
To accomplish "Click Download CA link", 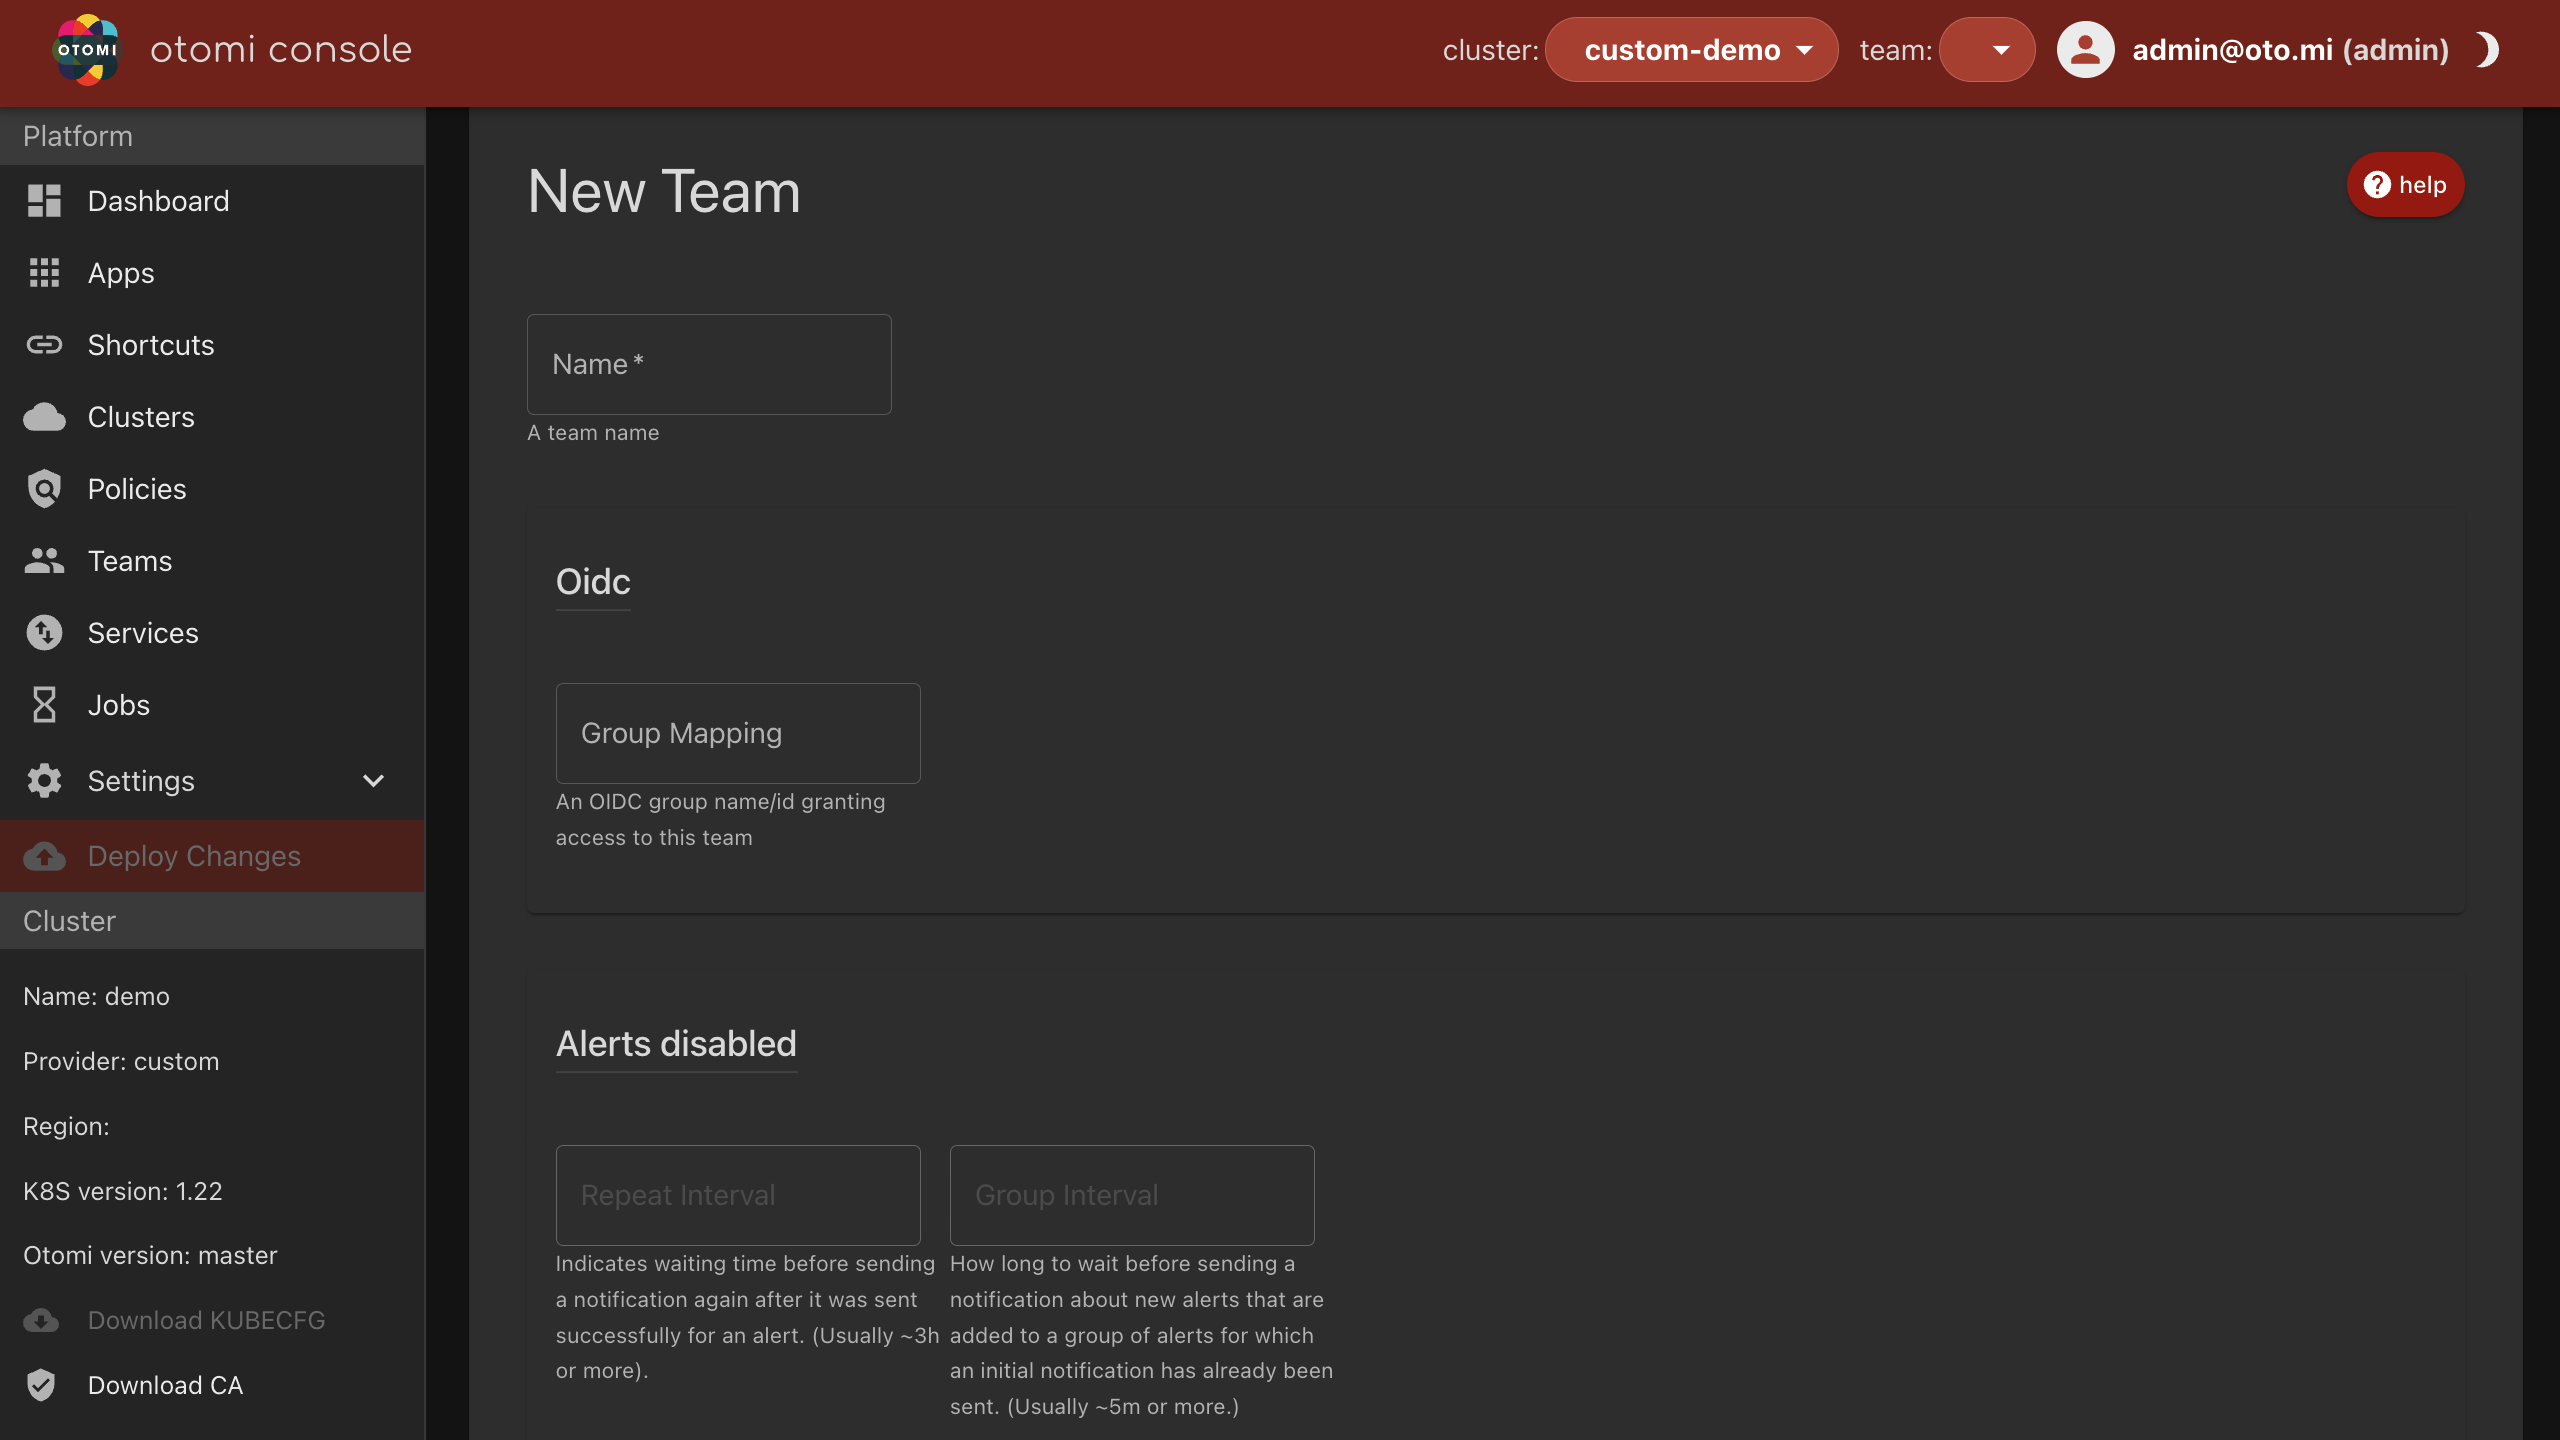I will (x=165, y=1385).
